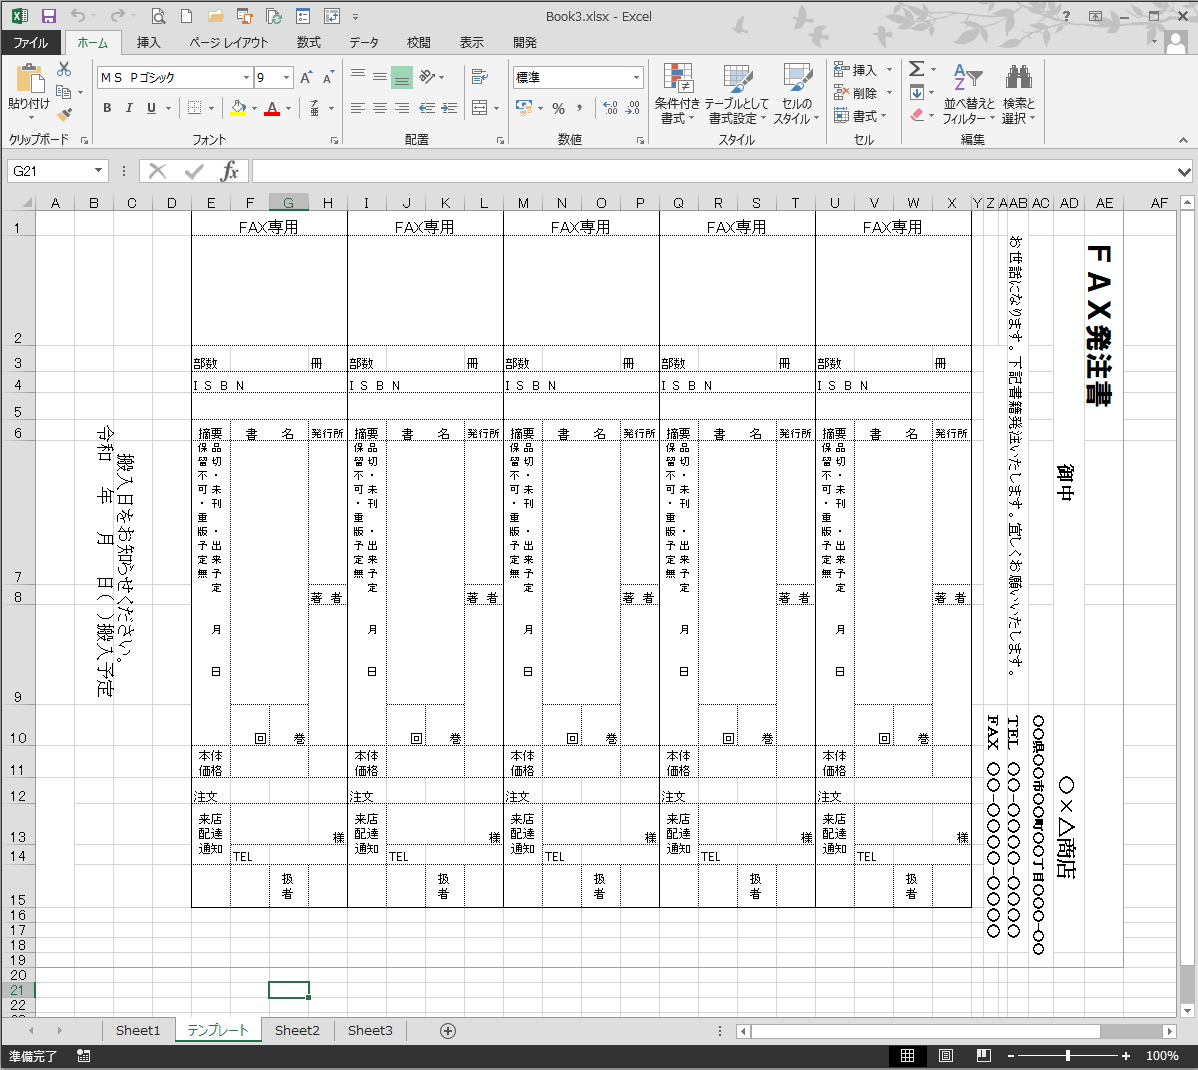Click the merge and center cells icon
The height and width of the screenshot is (1070, 1198).
point(480,108)
